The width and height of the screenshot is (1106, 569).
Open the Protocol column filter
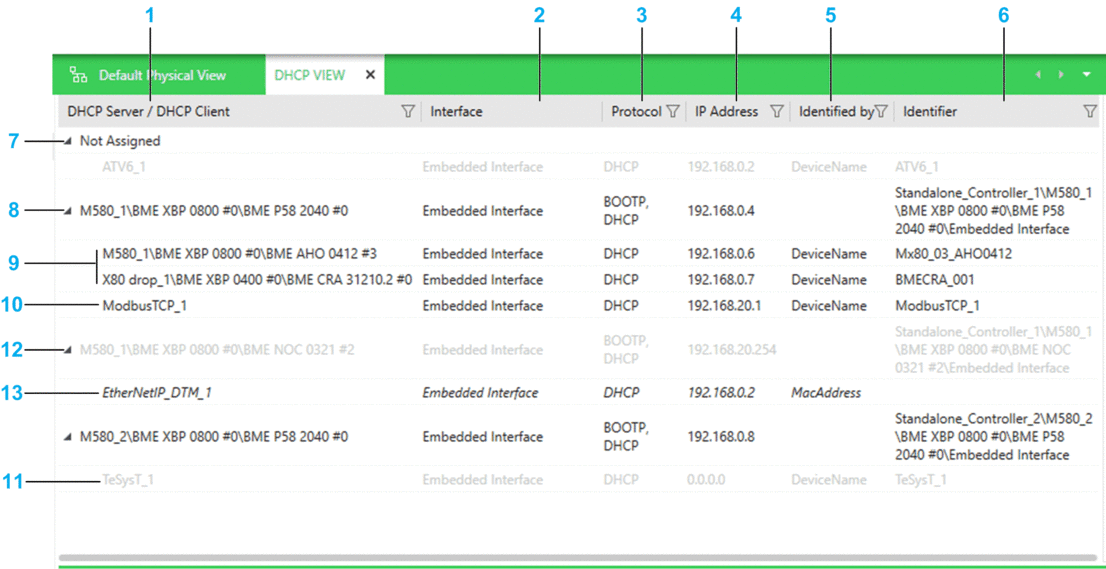(x=672, y=111)
